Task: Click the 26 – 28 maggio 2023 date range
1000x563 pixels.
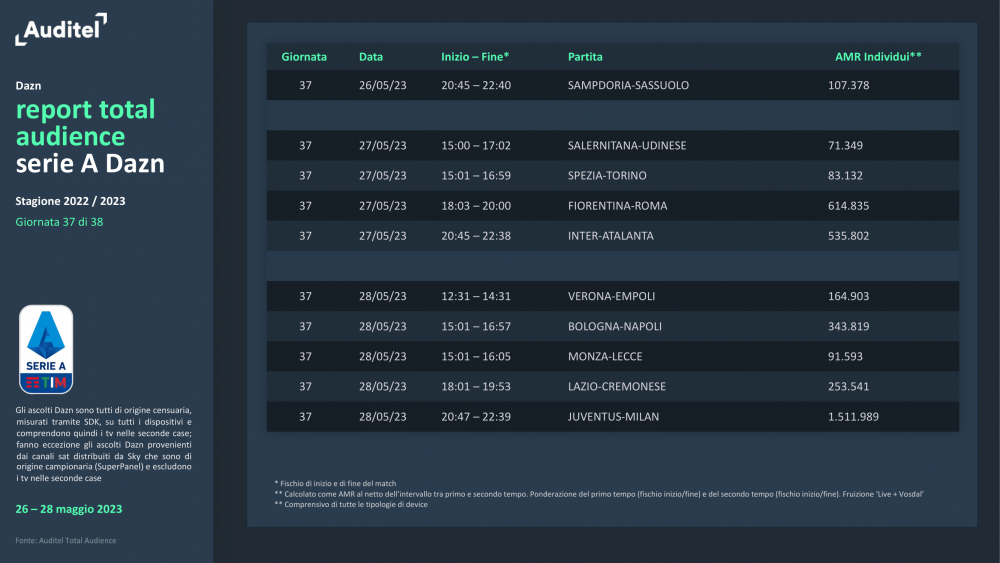Action: (69, 509)
